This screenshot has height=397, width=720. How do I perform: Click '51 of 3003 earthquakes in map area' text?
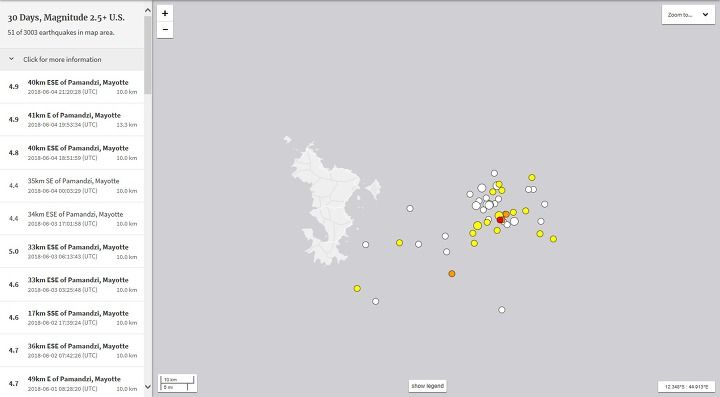click(61, 33)
